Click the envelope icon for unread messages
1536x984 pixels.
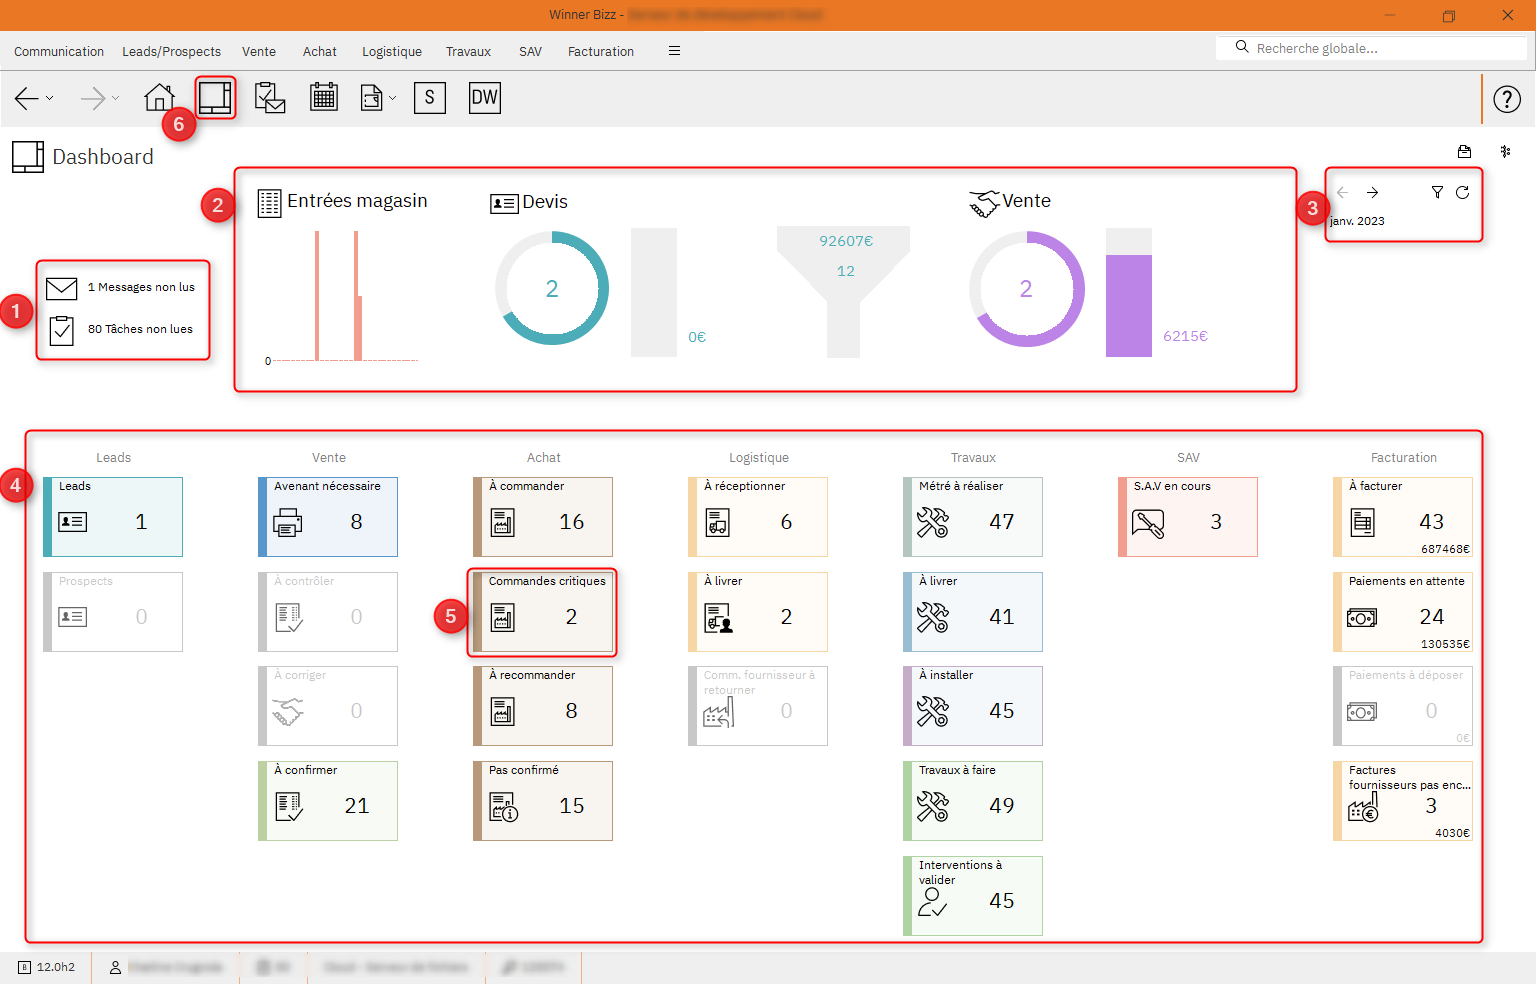point(61,288)
